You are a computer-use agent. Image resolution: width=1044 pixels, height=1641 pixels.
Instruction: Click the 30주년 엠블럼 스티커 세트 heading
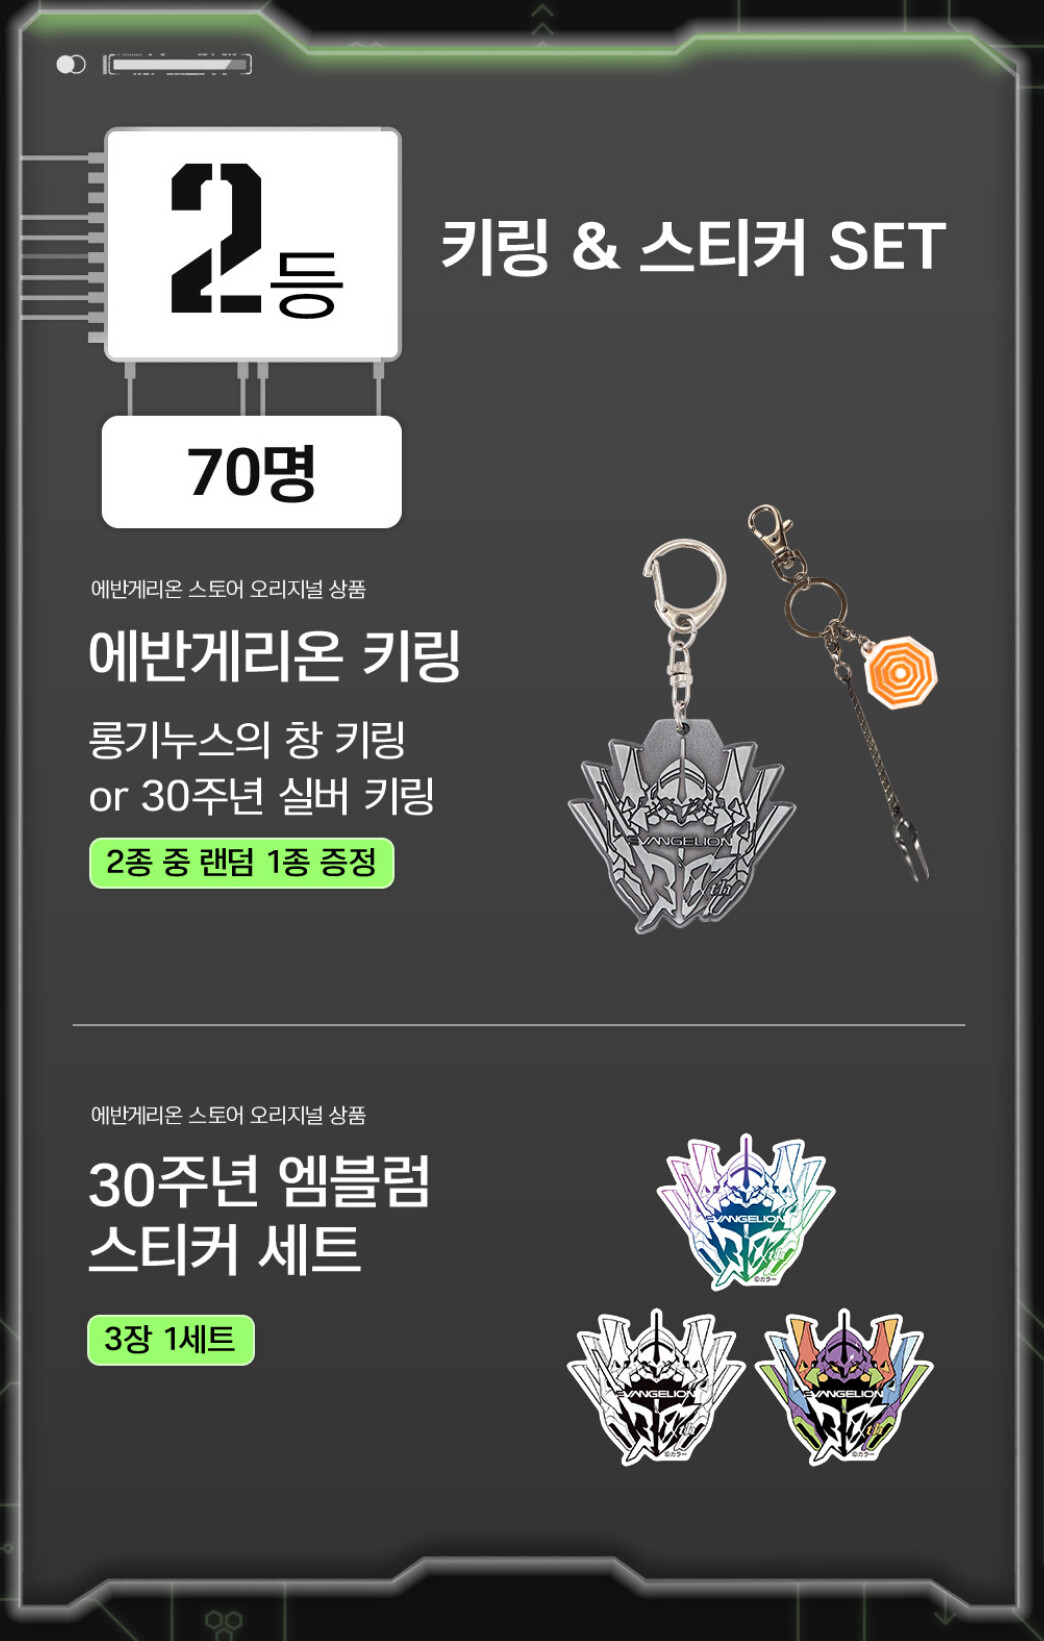259,1215
